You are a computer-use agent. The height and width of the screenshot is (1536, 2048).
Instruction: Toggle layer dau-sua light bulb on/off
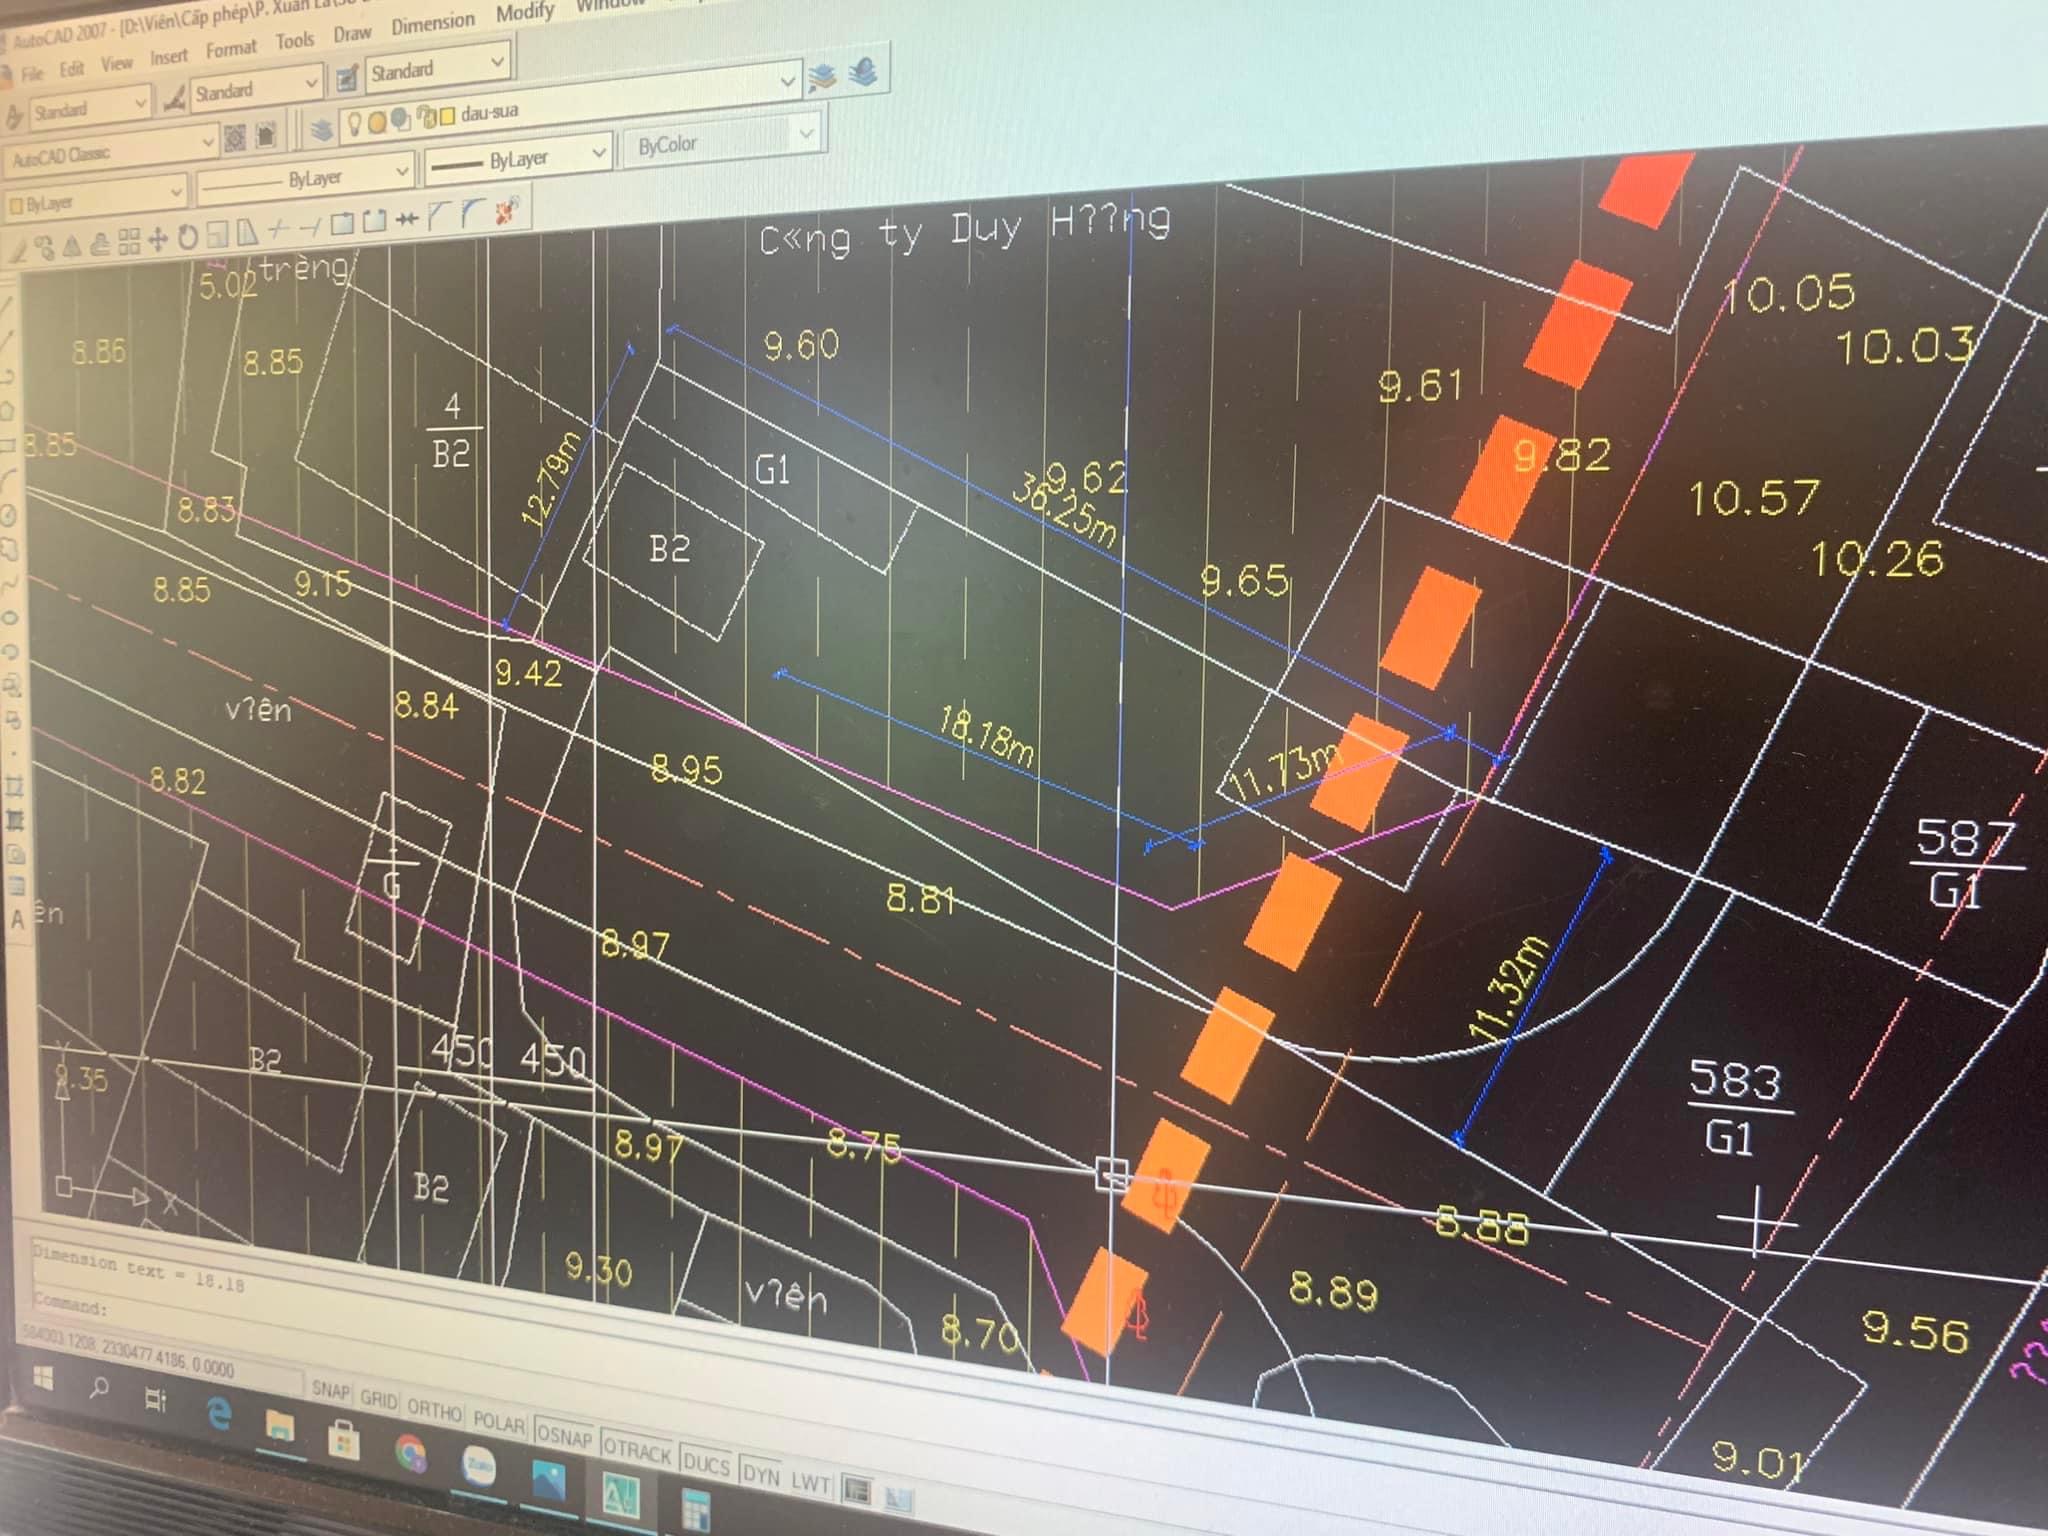pos(354,123)
